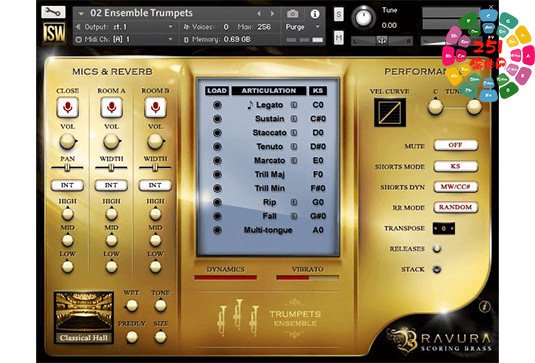The width and height of the screenshot is (535, 363).
Task: Toggle load dot for Staccato
Action: point(217,133)
